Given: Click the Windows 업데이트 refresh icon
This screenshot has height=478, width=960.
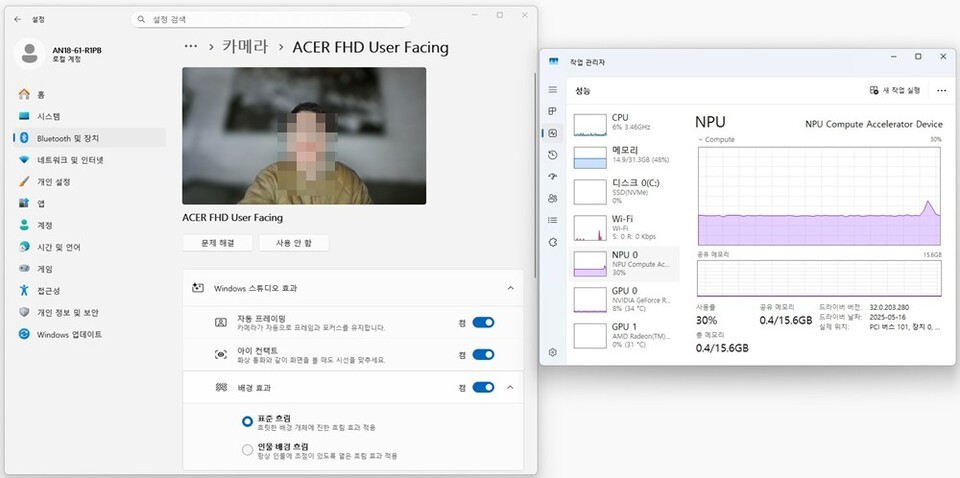Looking at the screenshot, I should (x=24, y=334).
